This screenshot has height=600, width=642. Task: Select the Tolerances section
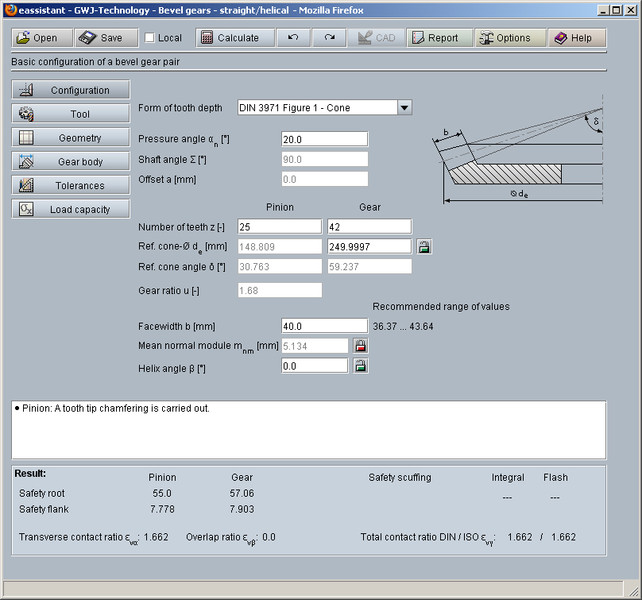(70, 186)
